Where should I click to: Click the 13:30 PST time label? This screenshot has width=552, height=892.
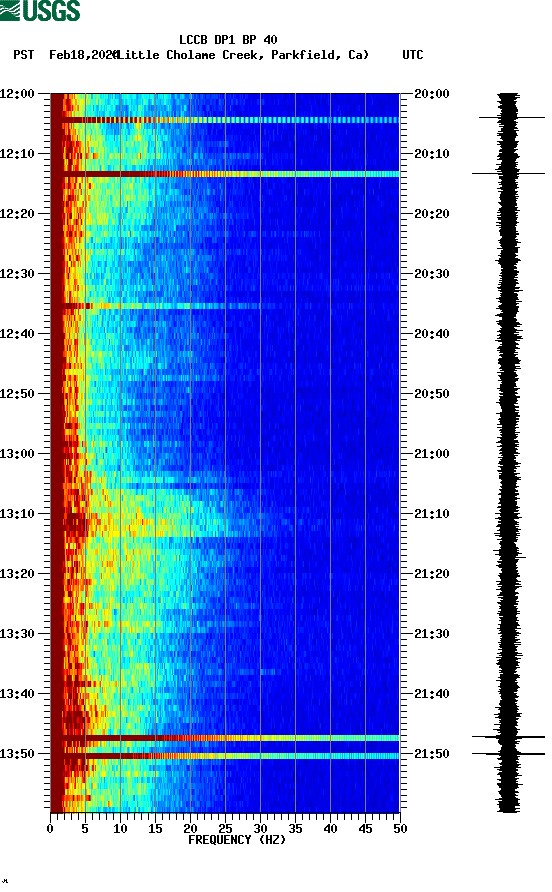17,634
